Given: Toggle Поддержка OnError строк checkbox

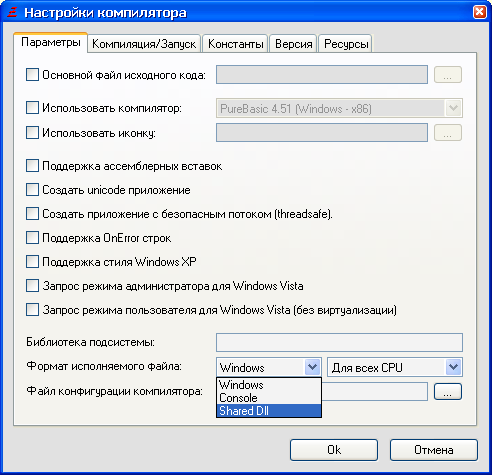Looking at the screenshot, I should tap(32, 238).
